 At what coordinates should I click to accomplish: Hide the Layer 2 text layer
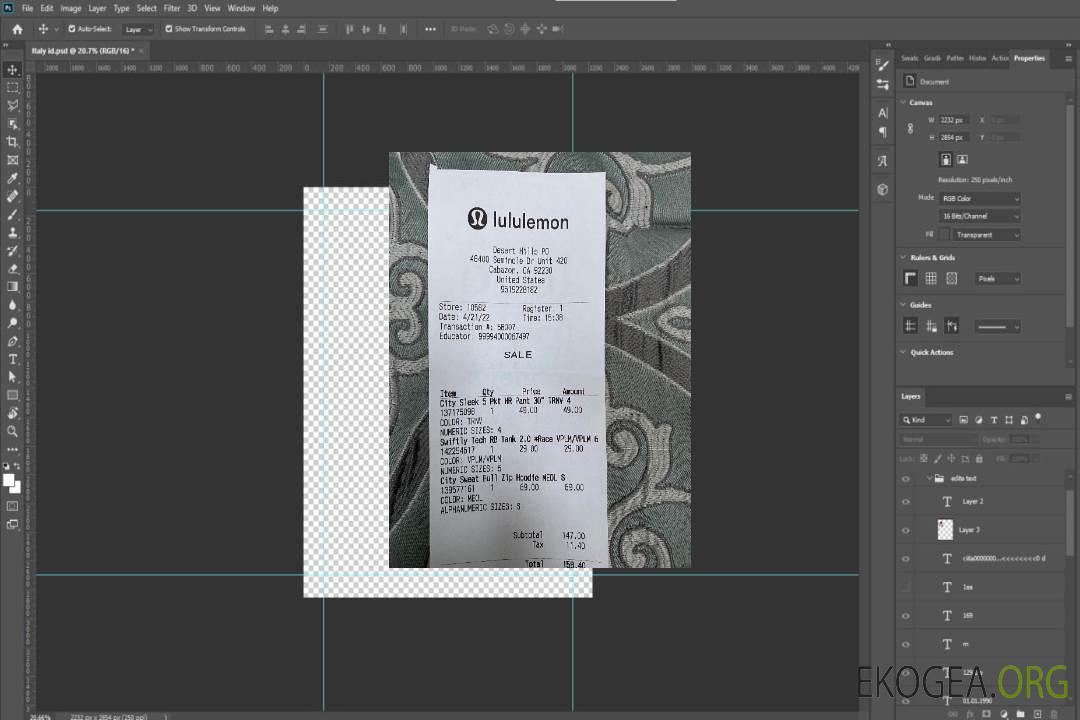[906, 502]
